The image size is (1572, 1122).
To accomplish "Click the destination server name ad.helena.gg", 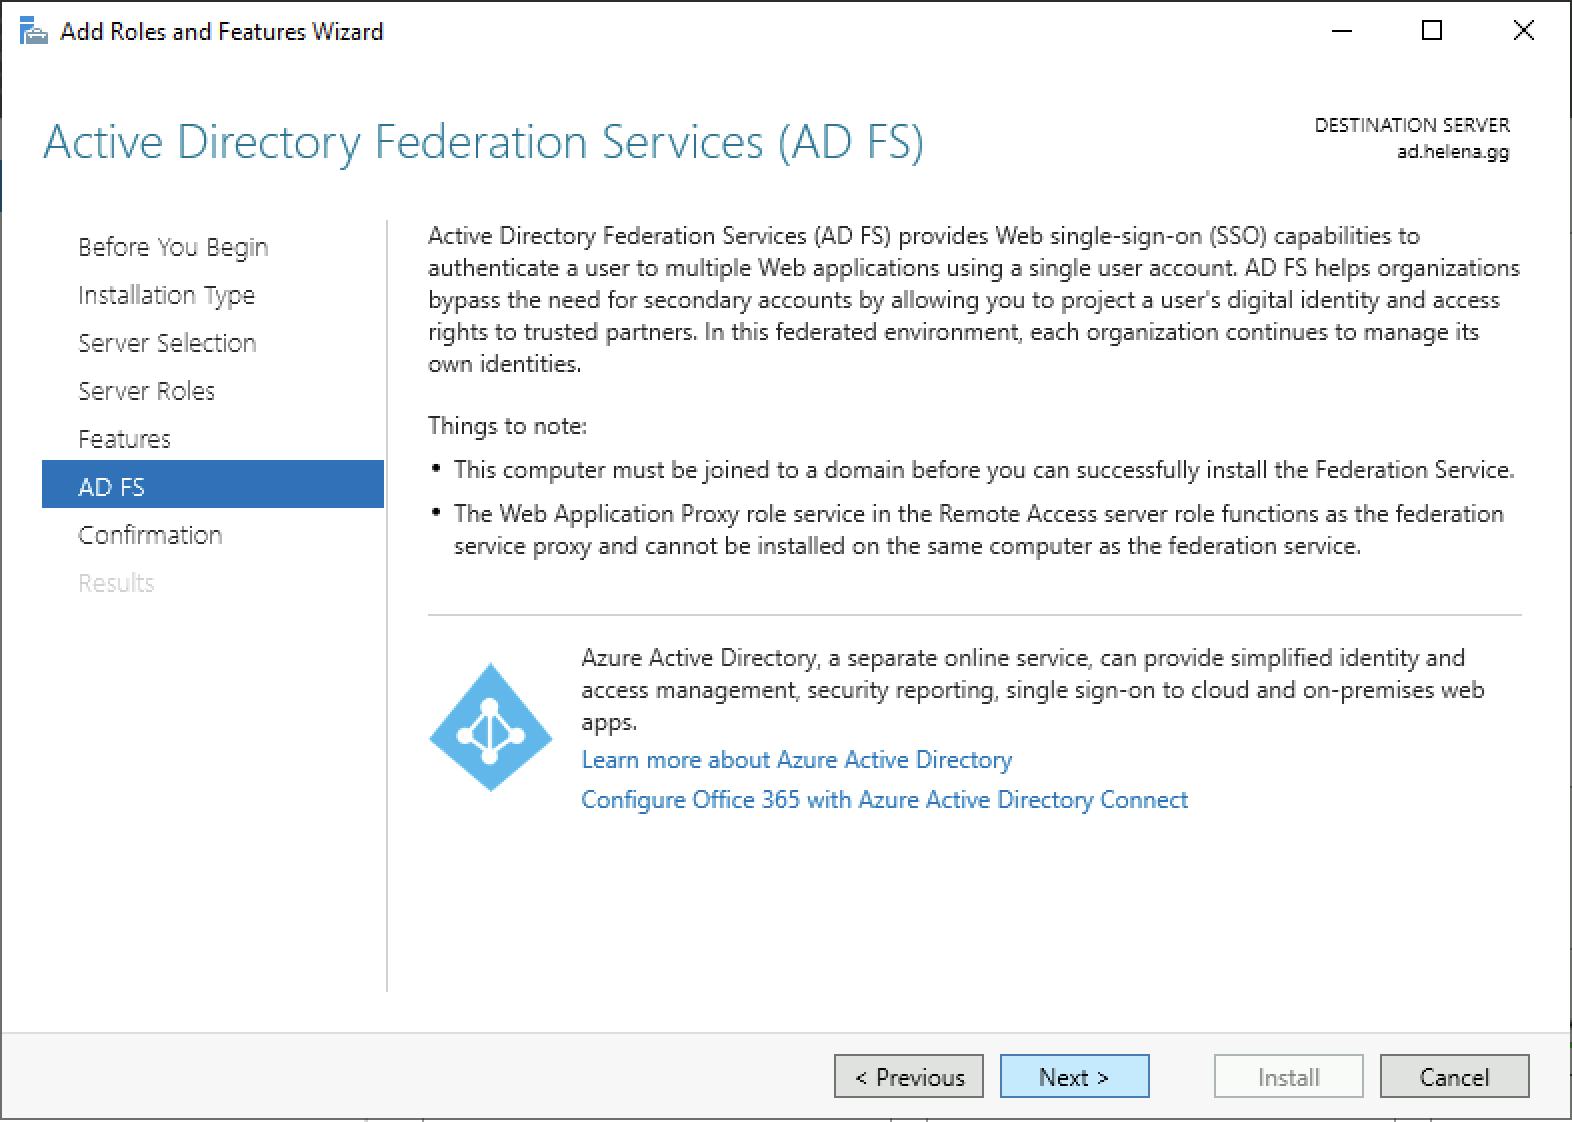I will point(1452,152).
